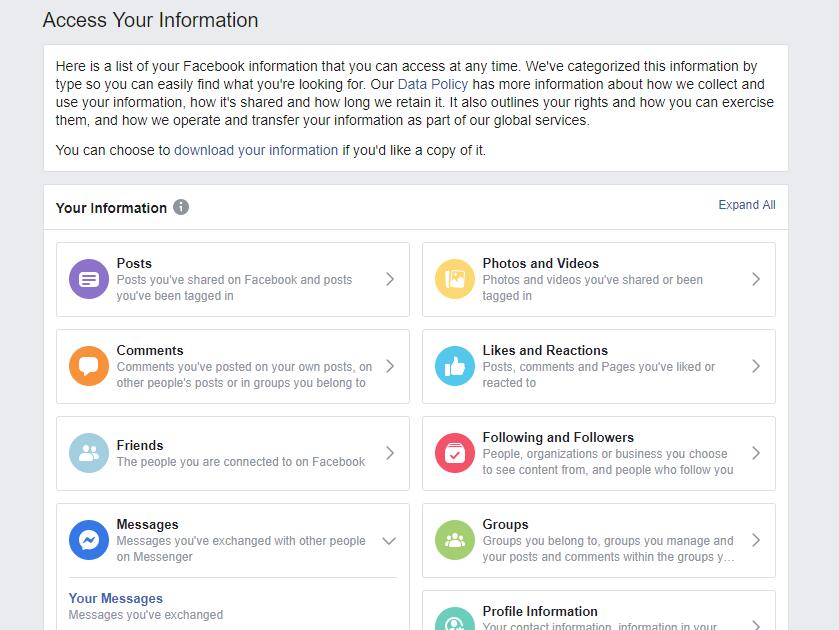Viewport: 839px width, 630px height.
Task: Expand the Likes and Reactions chevron
Action: [x=756, y=366]
